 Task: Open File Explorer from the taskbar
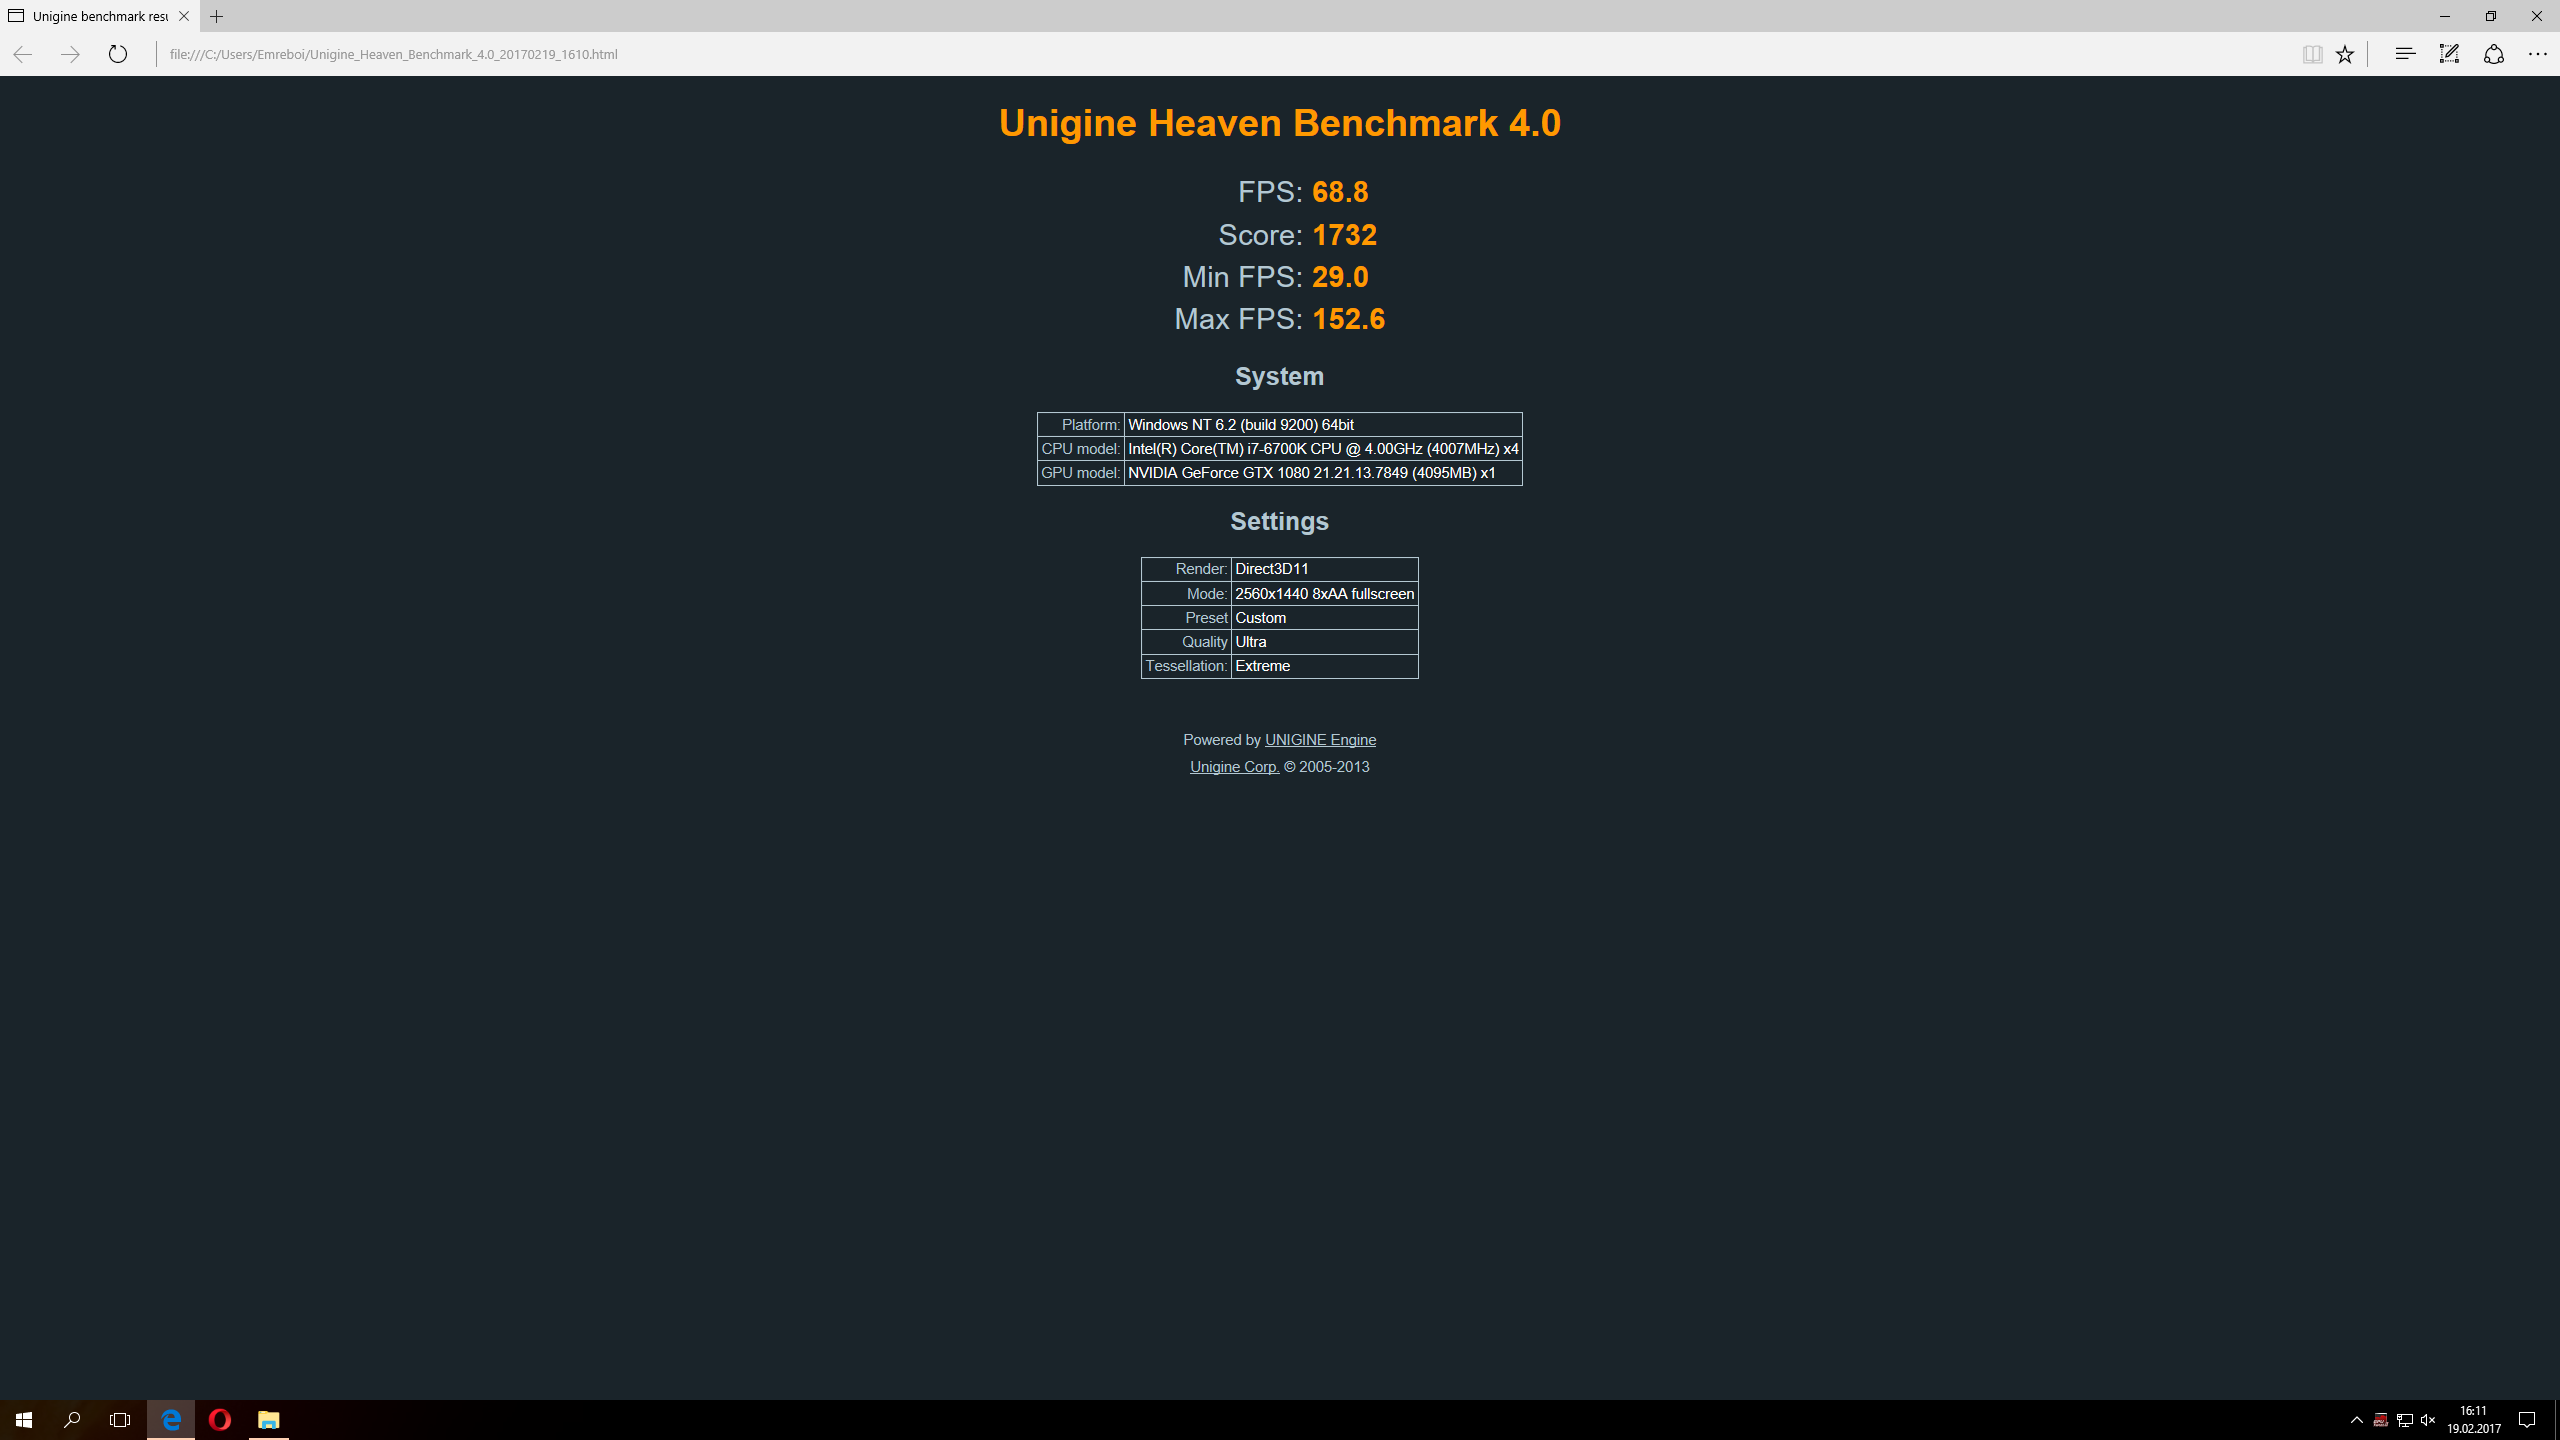pyautogui.click(x=269, y=1420)
